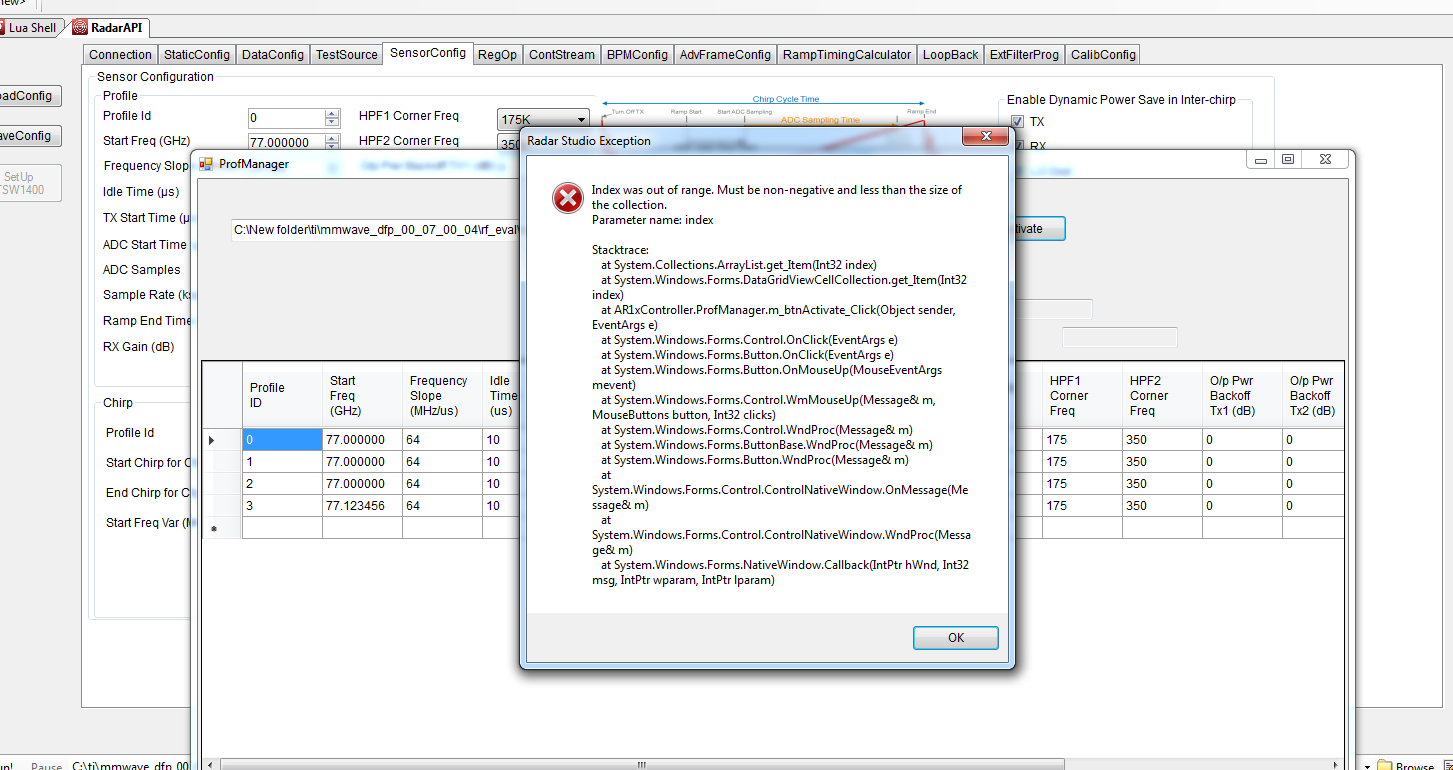The height and width of the screenshot is (770, 1453).
Task: Switch to the ContStream tab
Action: pyautogui.click(x=561, y=54)
